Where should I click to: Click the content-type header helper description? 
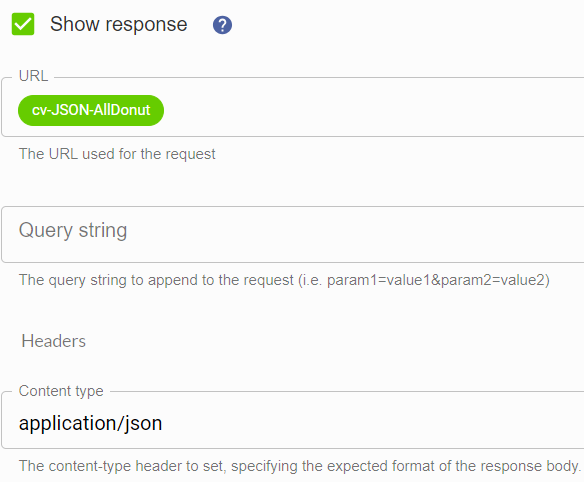(300, 466)
